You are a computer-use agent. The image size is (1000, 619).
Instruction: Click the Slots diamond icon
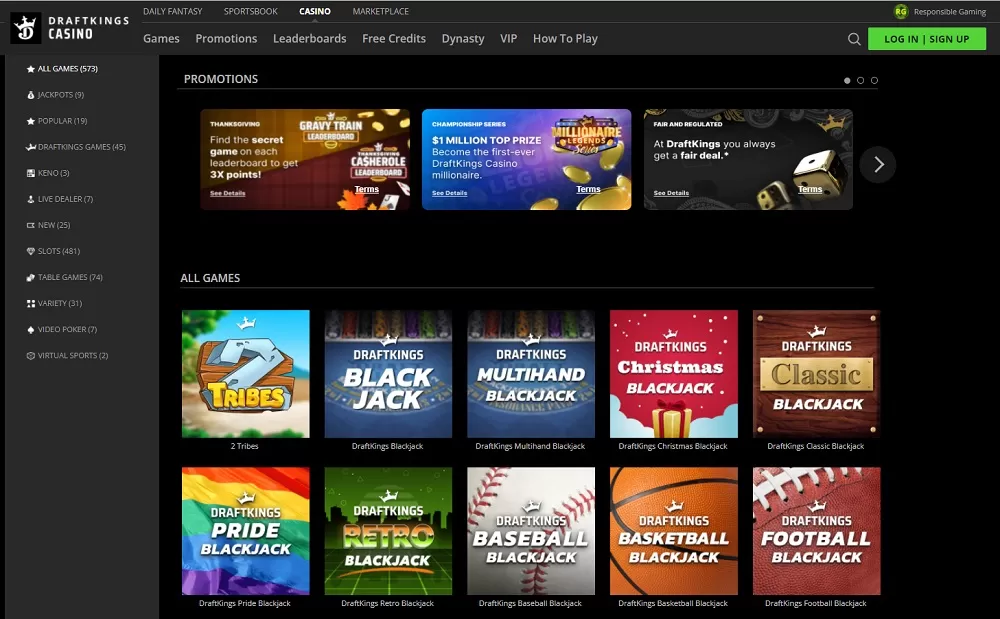point(31,252)
